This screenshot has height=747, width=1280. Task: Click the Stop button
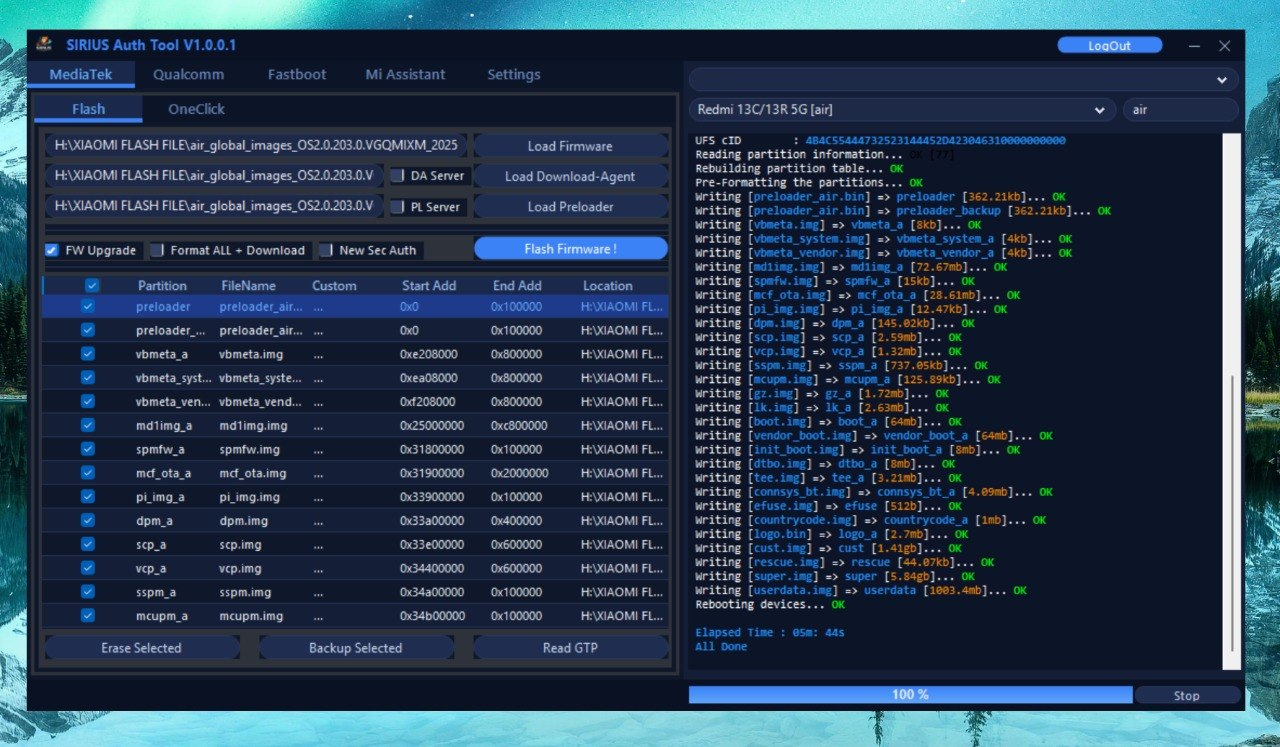(x=1187, y=695)
